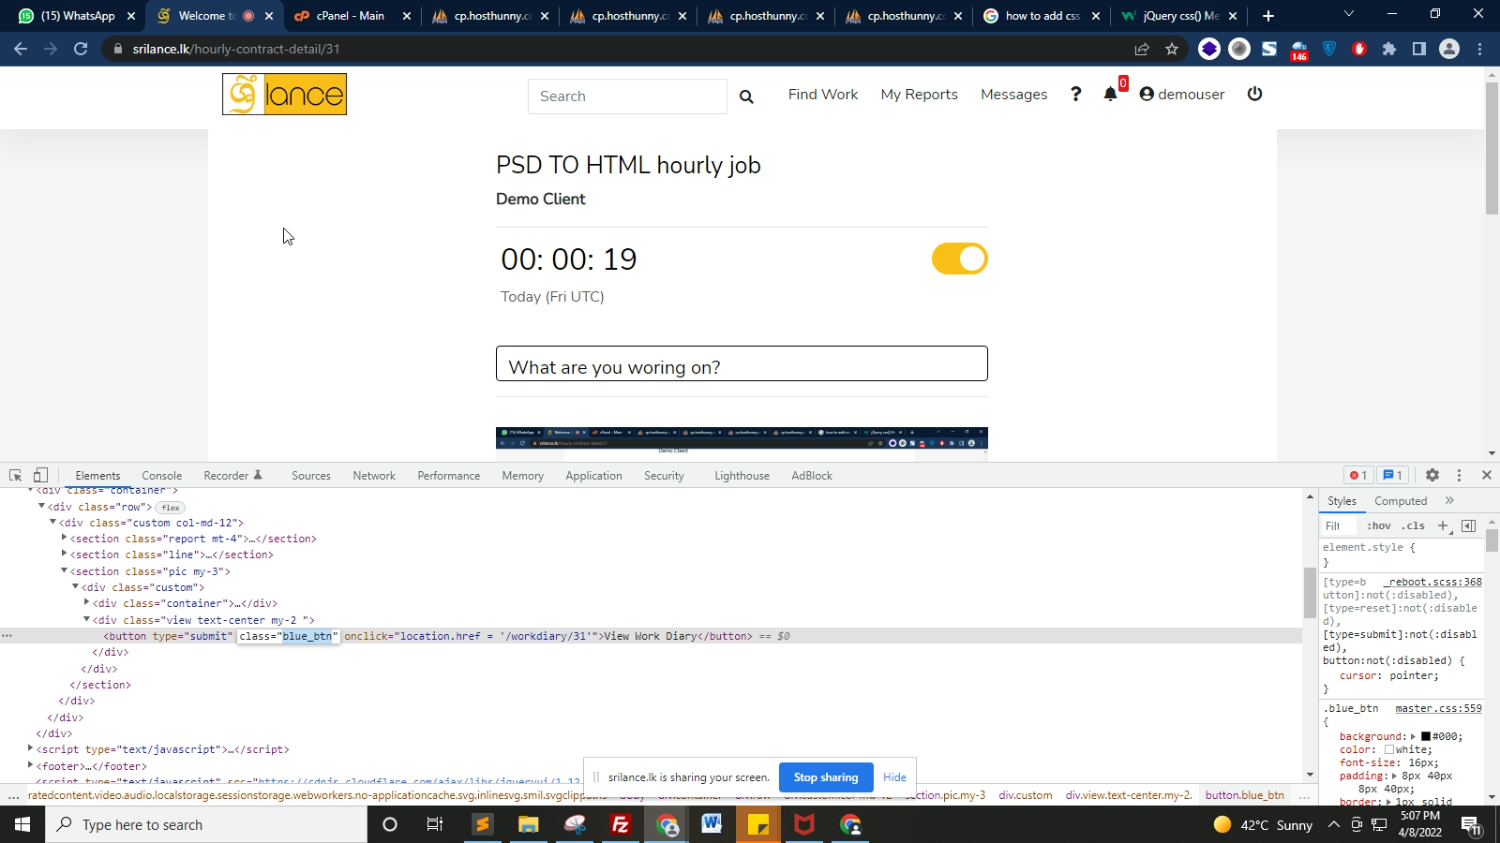This screenshot has width=1500, height=843.
Task: Collapse the section class="pic my-3" node
Action: [x=64, y=571]
